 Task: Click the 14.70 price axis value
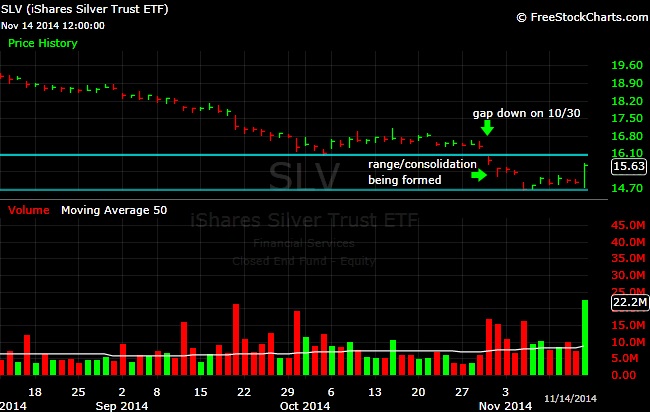coord(627,188)
